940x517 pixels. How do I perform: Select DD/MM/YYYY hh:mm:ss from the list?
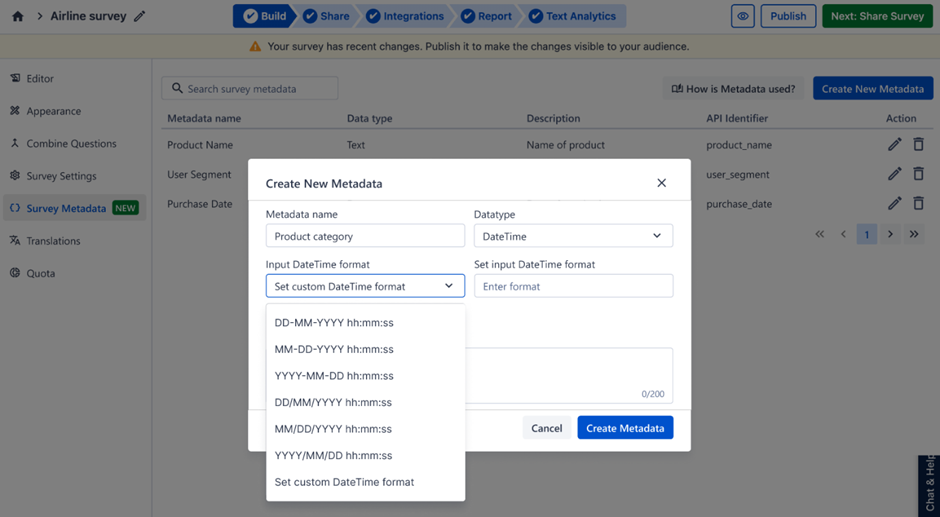[x=333, y=402]
